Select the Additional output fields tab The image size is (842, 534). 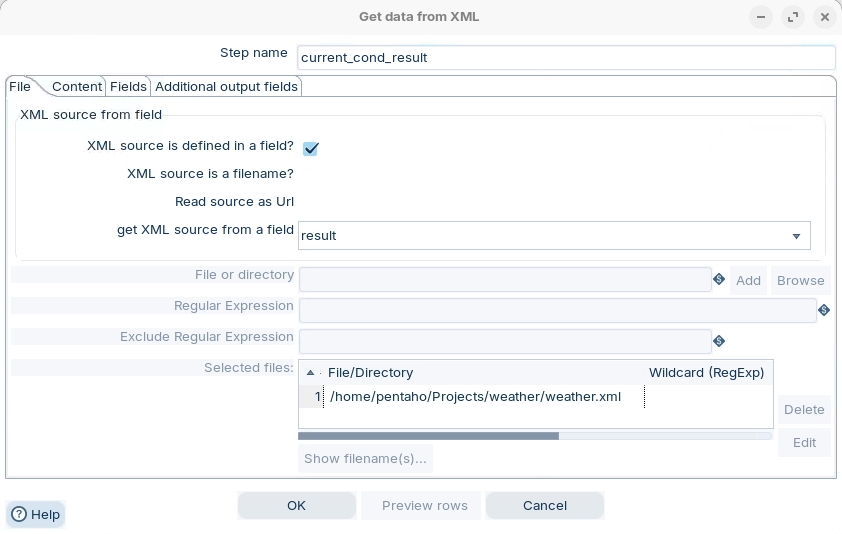pyautogui.click(x=226, y=87)
